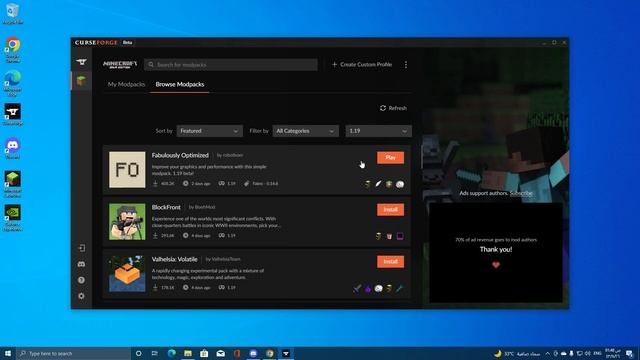Click purple square category icon on BlockFront card

(x=400, y=236)
